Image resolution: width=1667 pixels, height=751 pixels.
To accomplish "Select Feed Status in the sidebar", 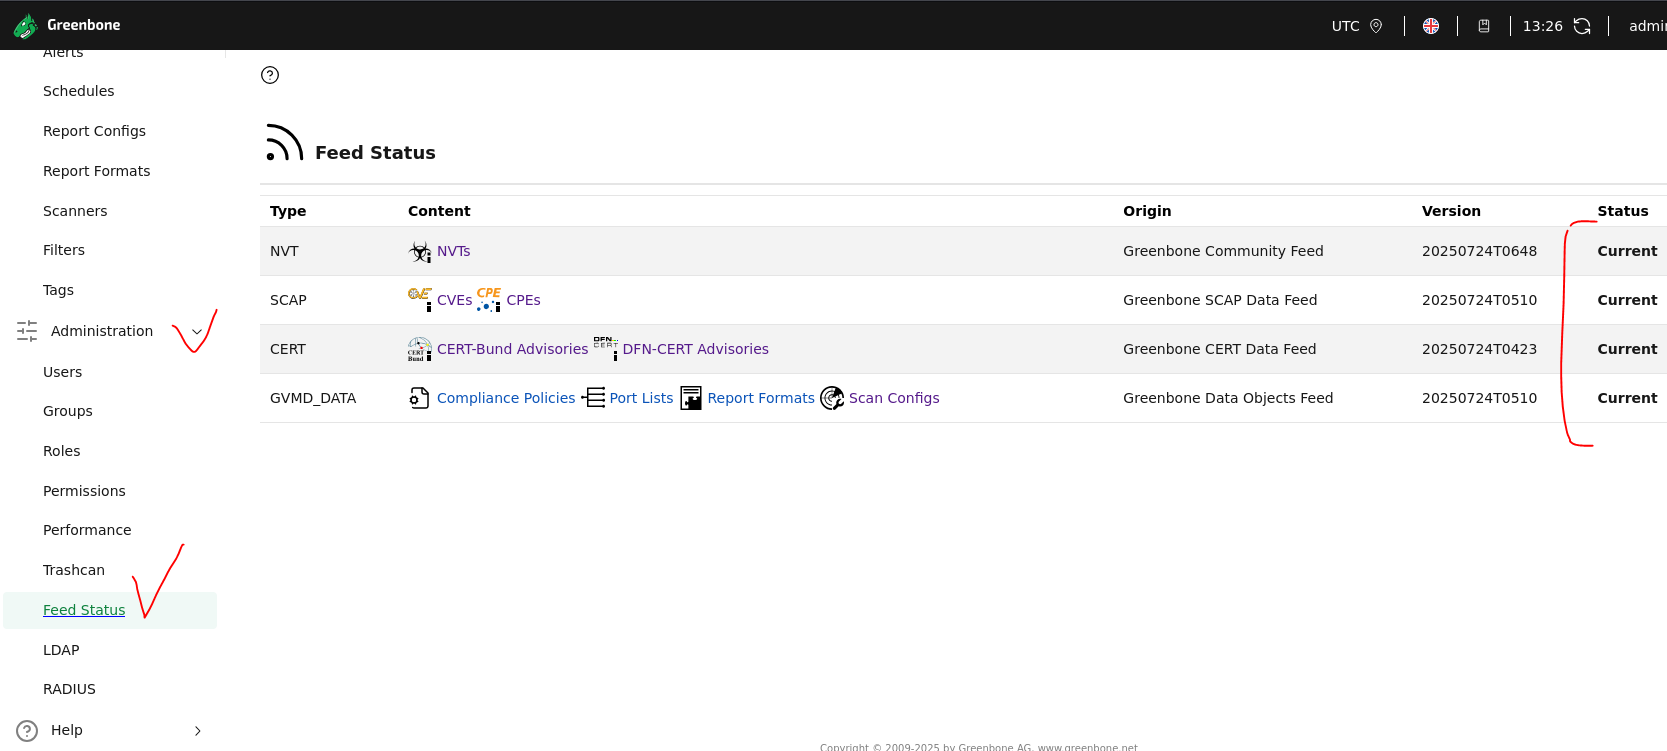I will 84,610.
